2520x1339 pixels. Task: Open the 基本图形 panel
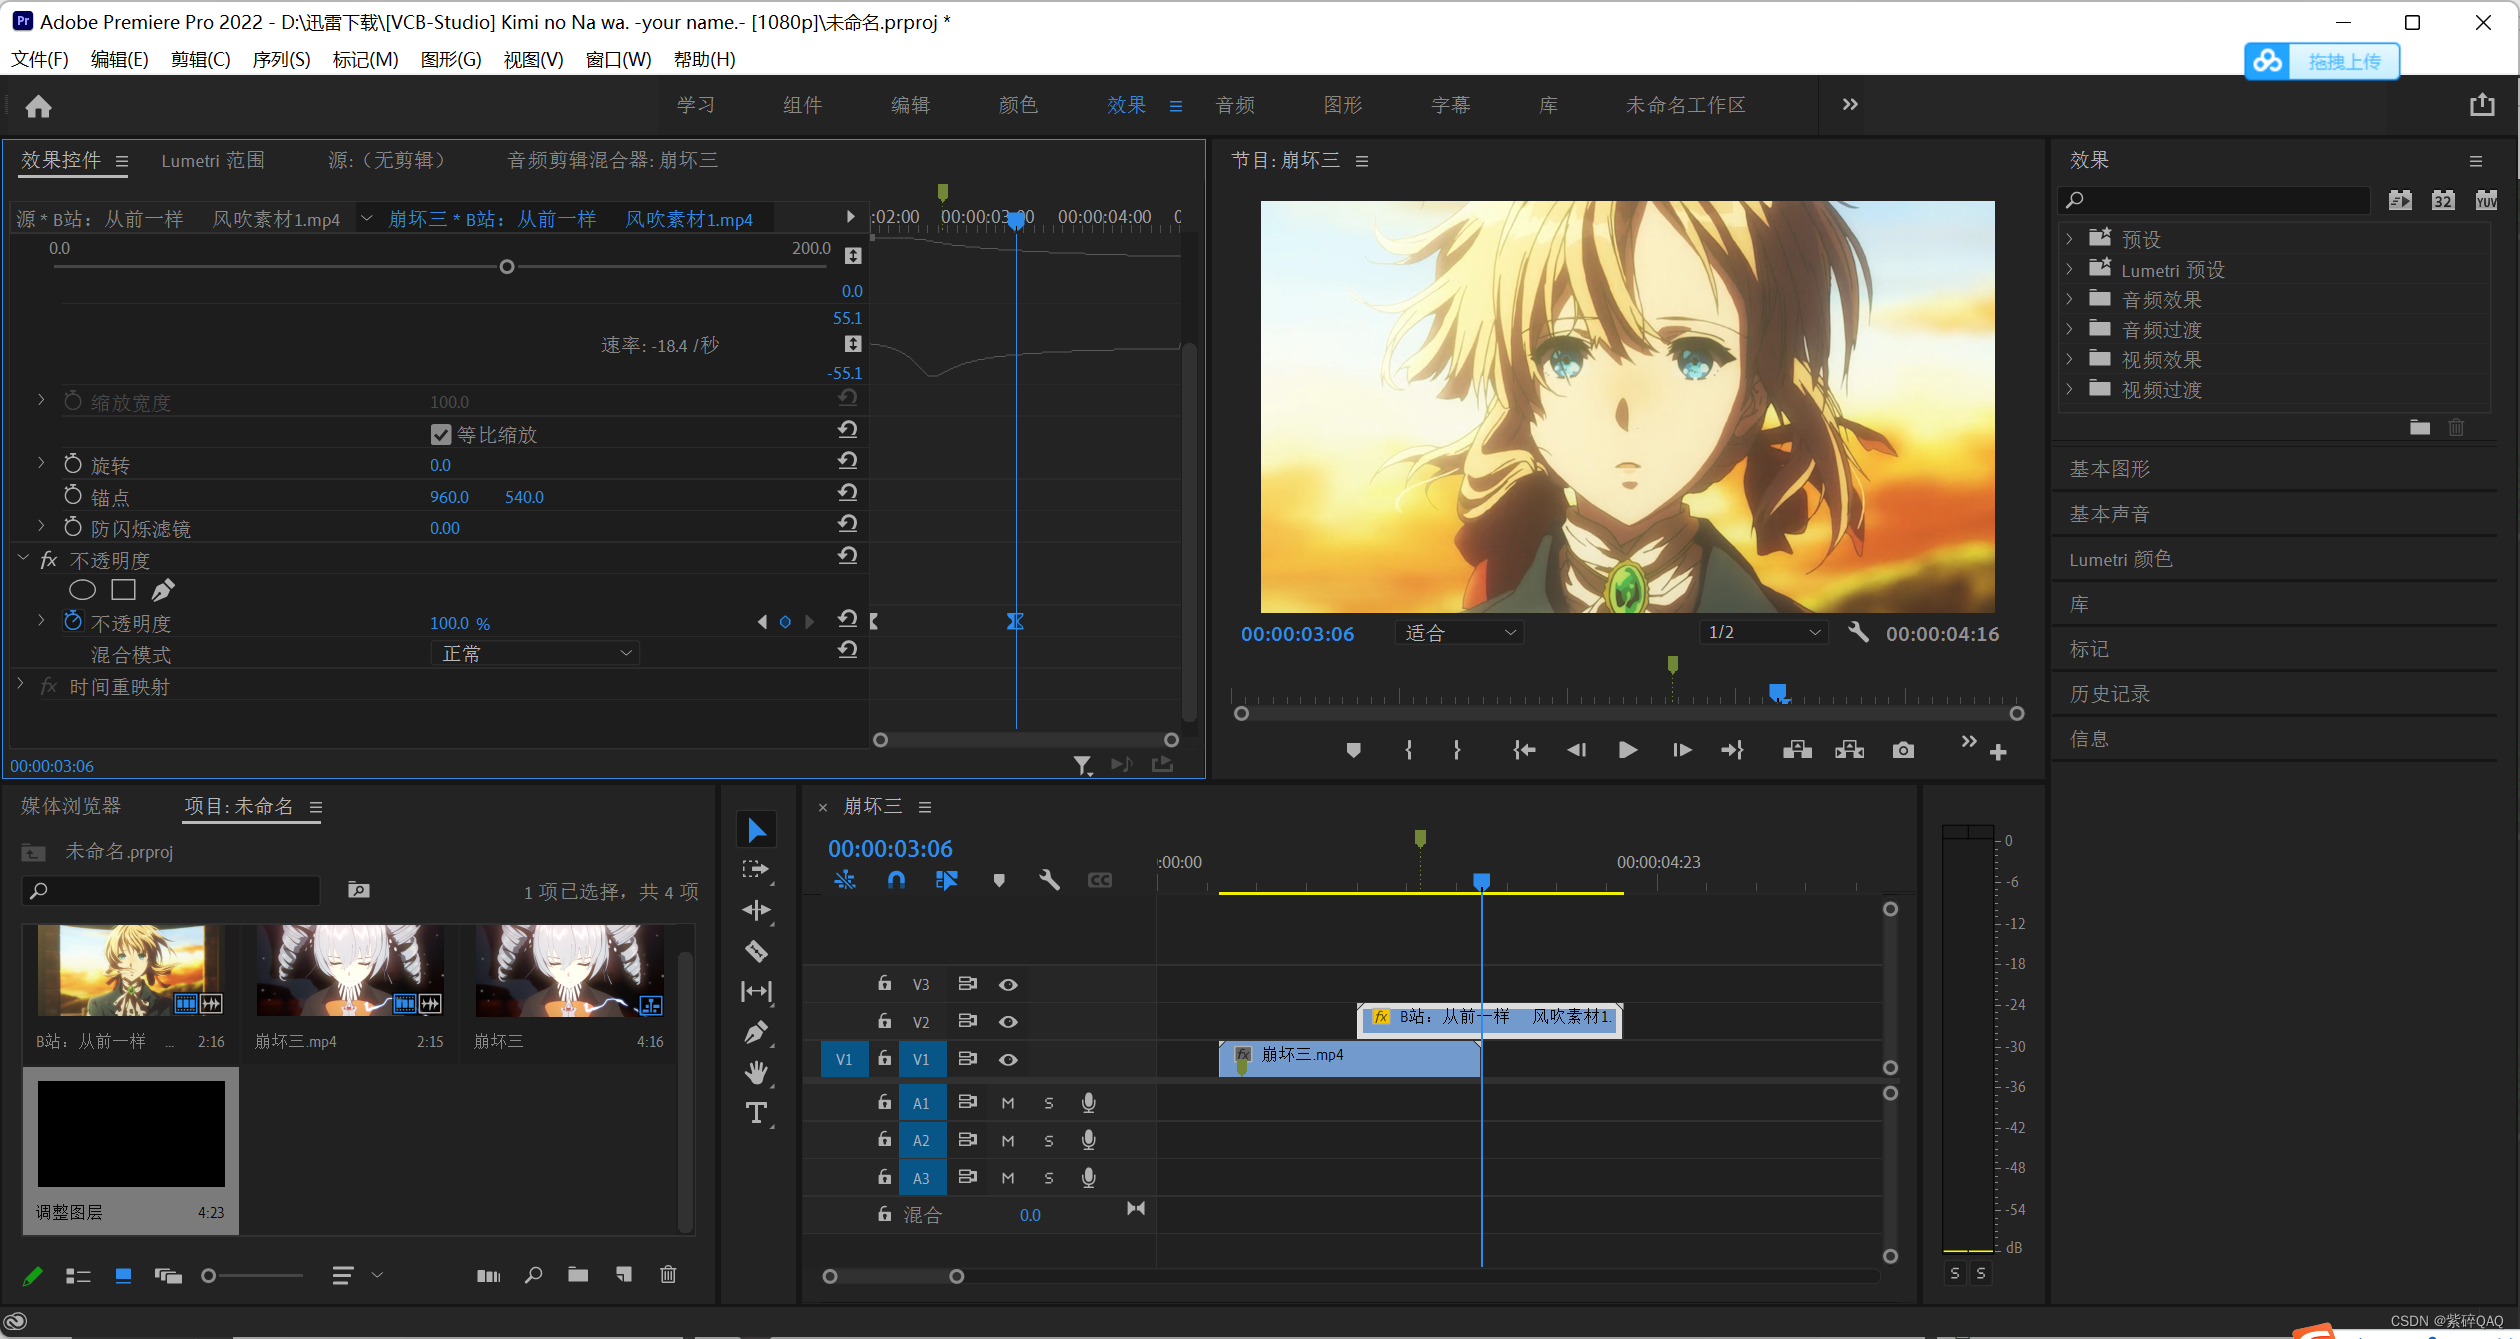2110,468
